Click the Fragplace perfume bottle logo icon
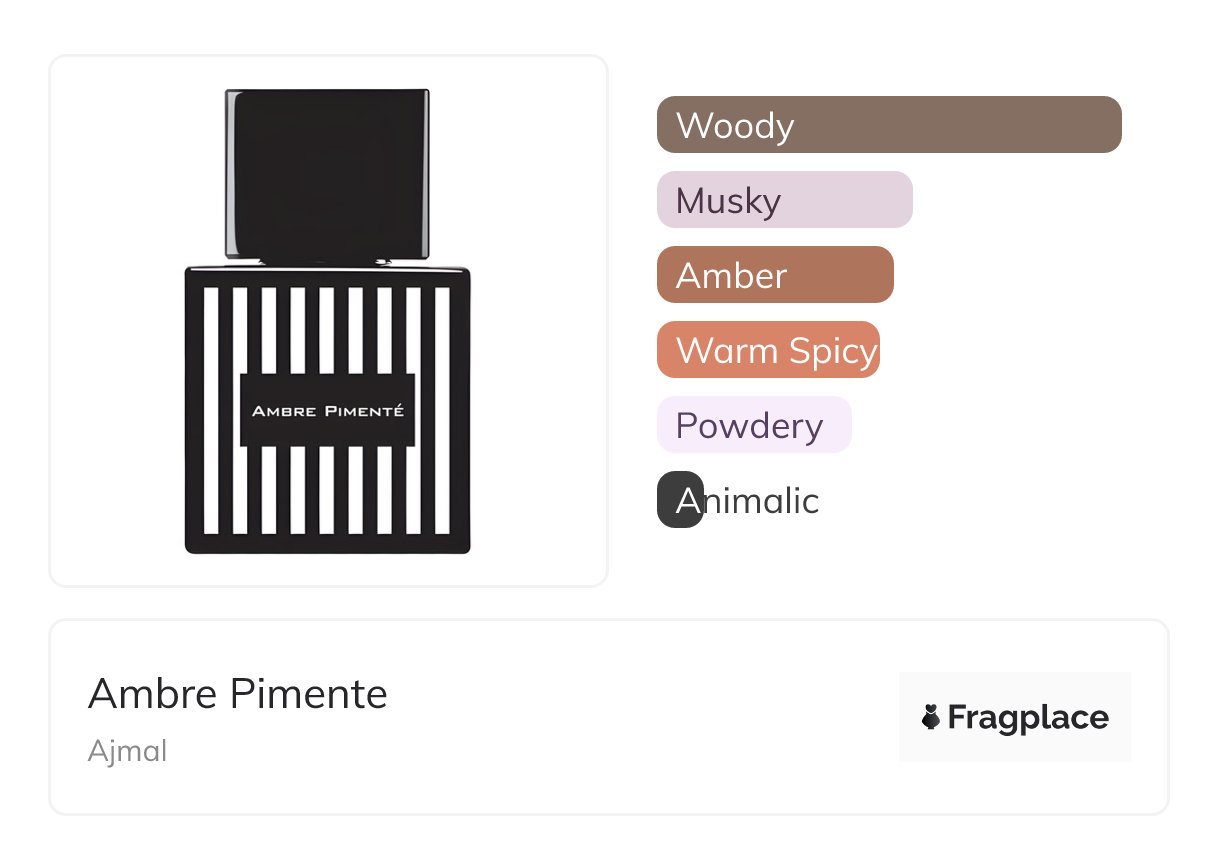Screen dimensions: 1218x864 click(x=931, y=717)
